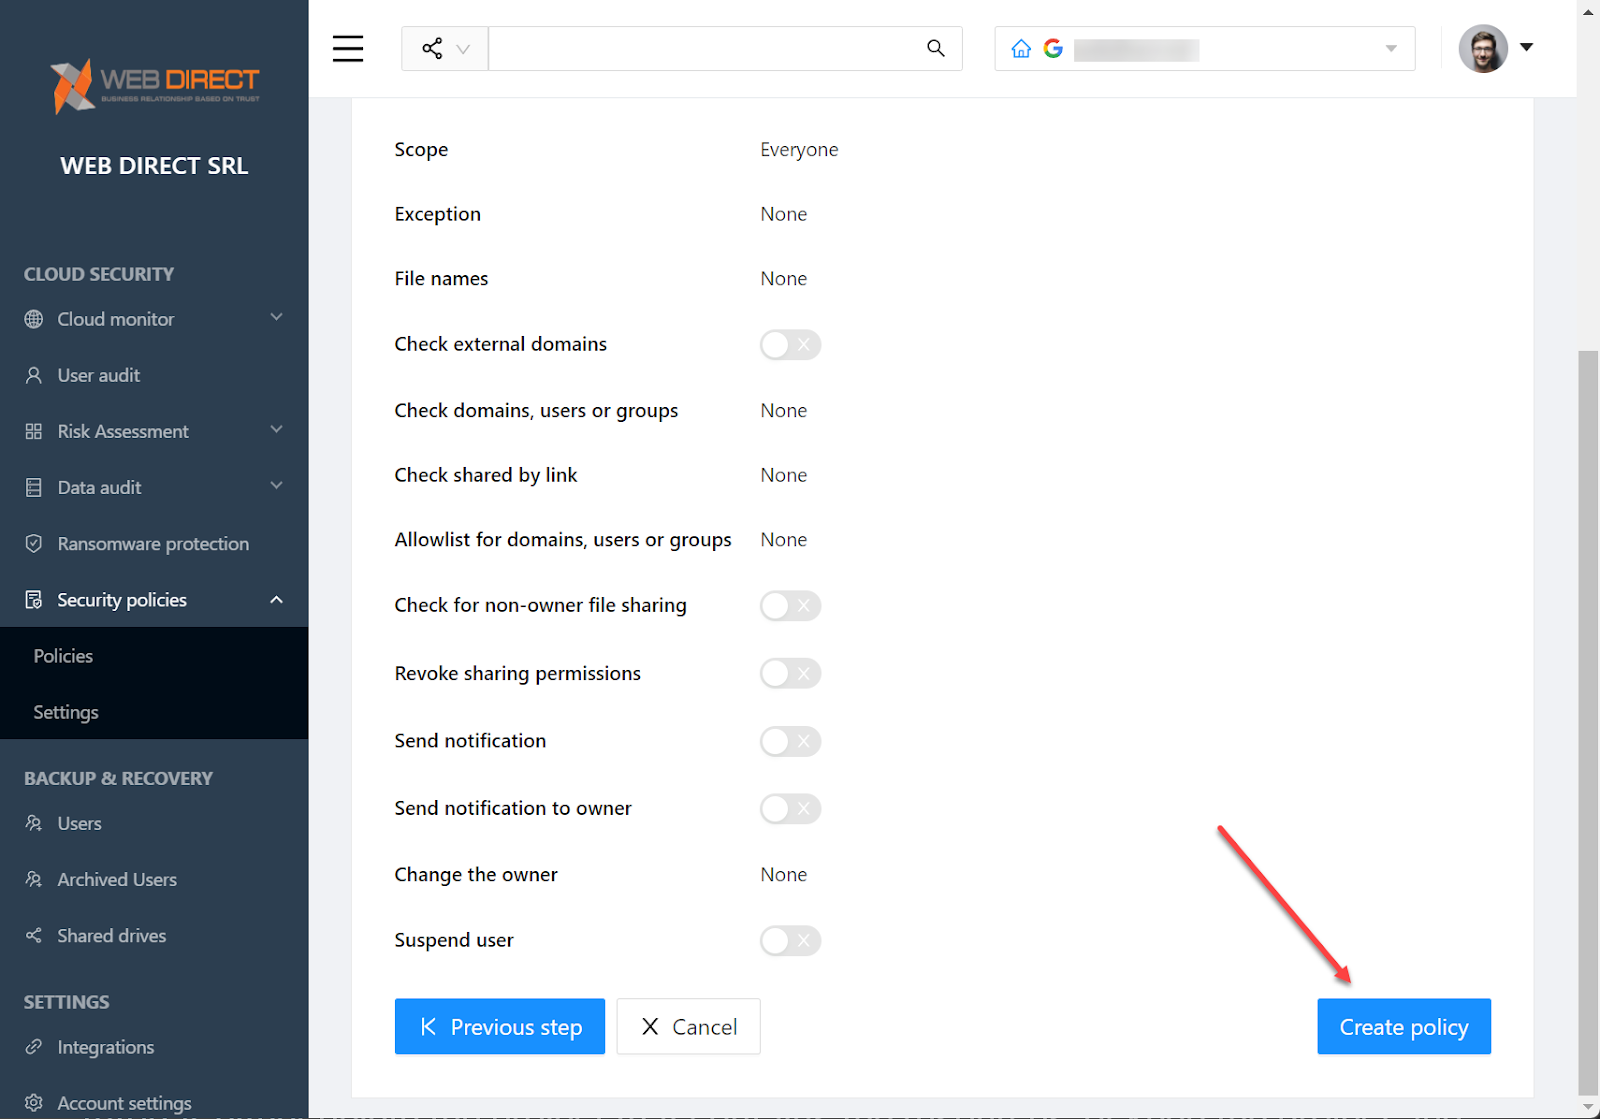Open Ransomware protection
Viewport: 1600px width, 1119px height.
tap(153, 543)
